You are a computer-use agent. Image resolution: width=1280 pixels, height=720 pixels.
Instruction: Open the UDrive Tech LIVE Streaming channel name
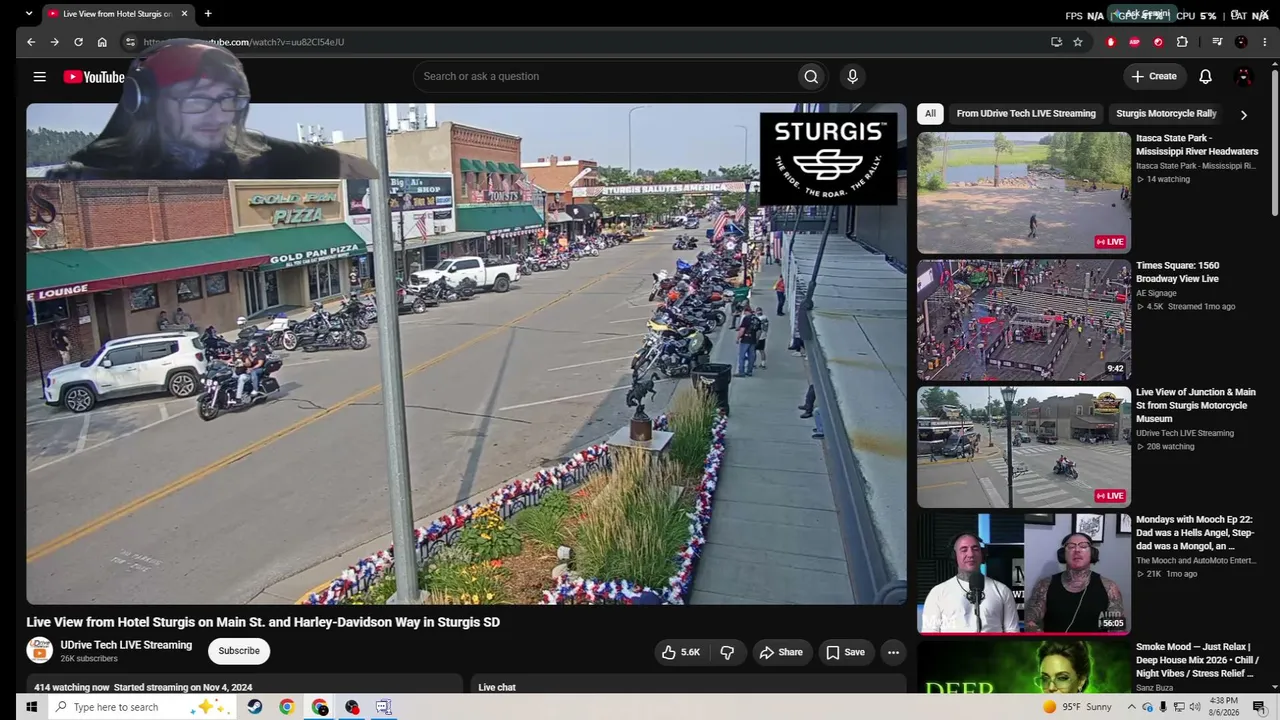[126, 645]
